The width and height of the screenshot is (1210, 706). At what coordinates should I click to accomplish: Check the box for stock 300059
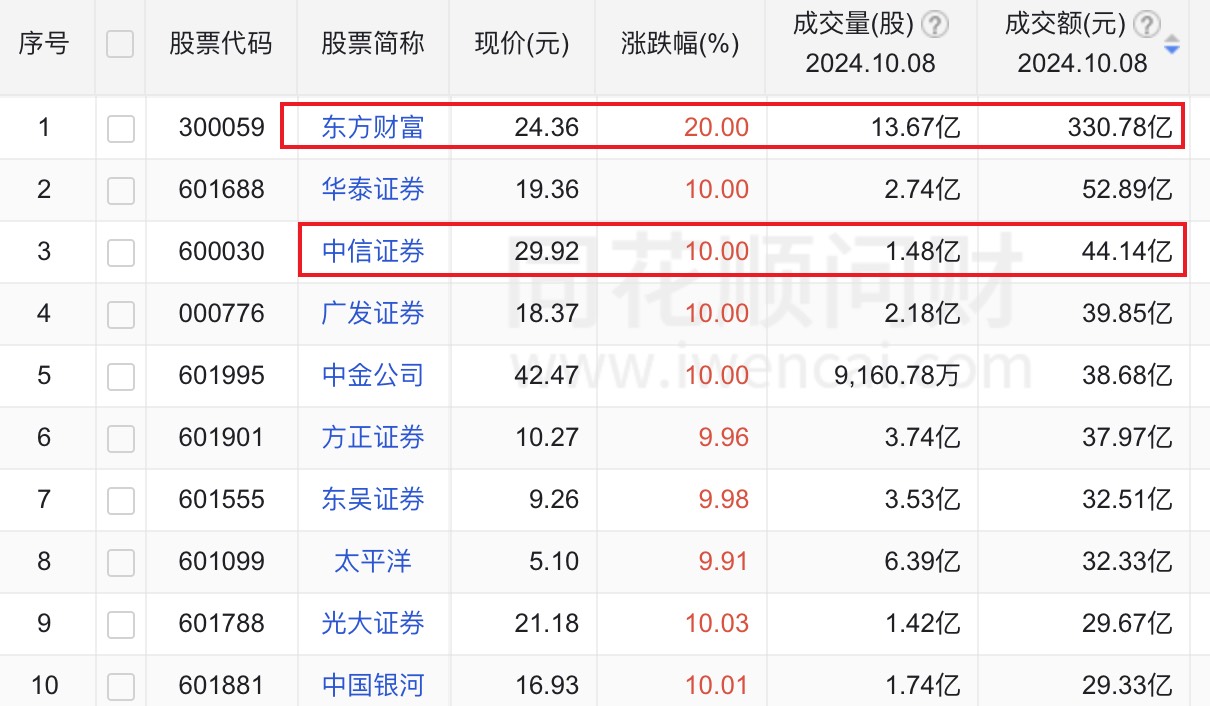coord(120,128)
